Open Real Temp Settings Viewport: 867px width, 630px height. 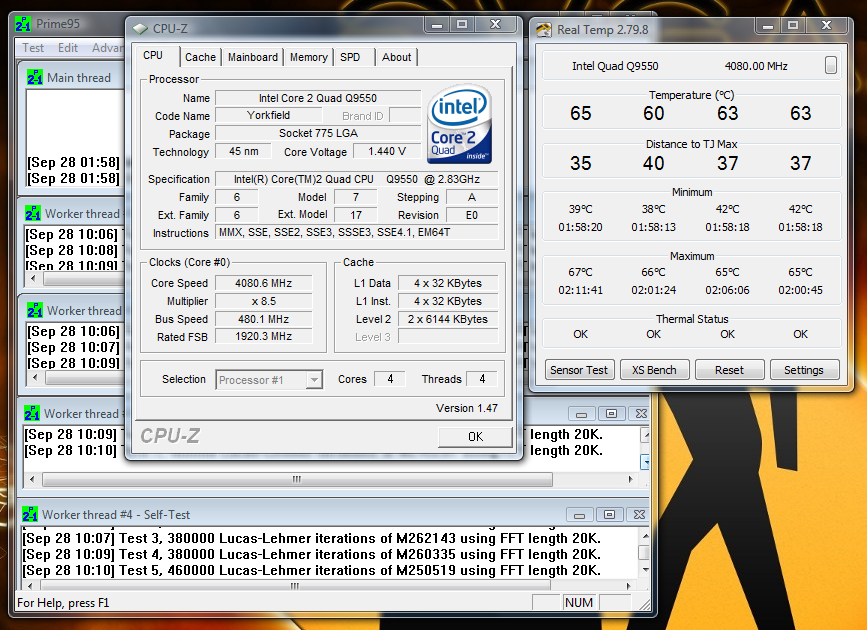804,370
